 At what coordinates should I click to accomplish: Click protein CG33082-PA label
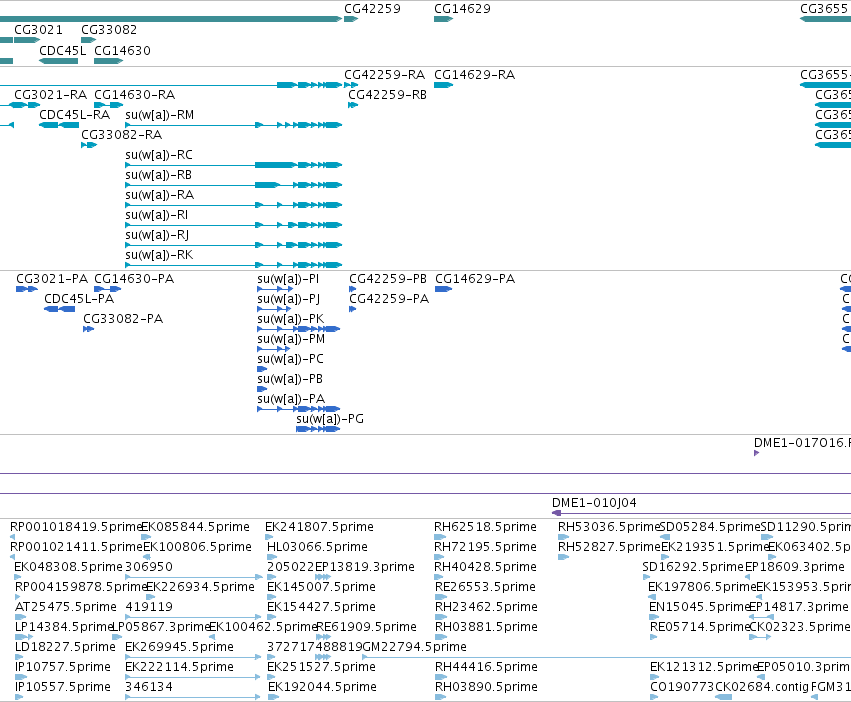123,319
